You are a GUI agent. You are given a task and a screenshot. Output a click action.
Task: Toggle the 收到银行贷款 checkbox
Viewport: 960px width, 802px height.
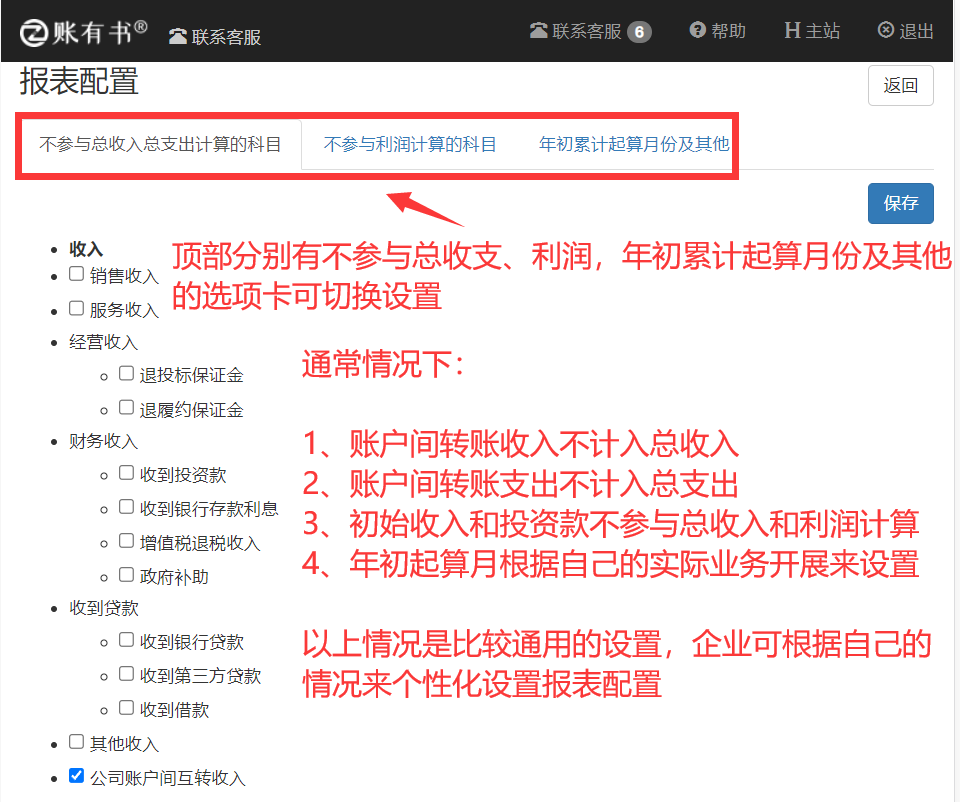point(126,640)
